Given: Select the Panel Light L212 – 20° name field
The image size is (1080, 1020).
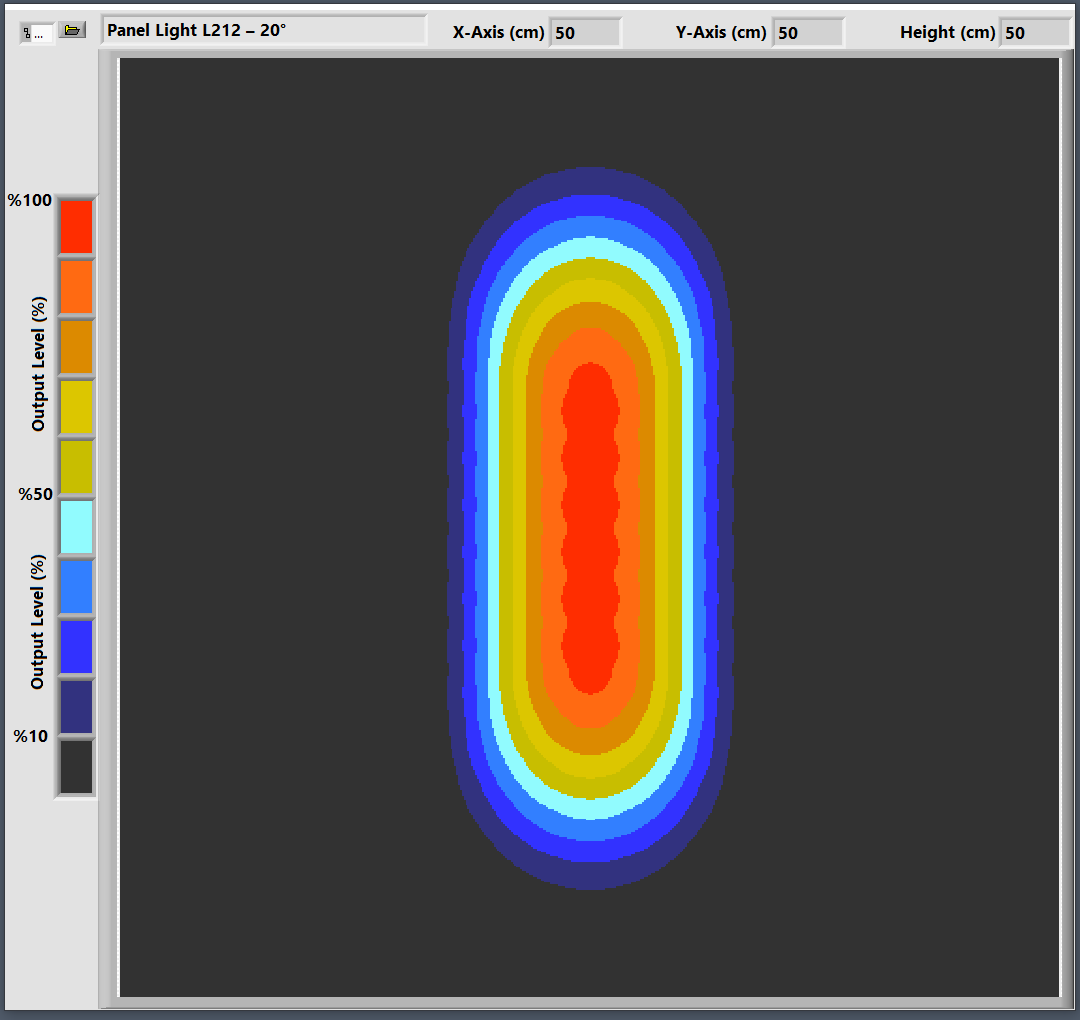Looking at the screenshot, I should (x=263, y=30).
